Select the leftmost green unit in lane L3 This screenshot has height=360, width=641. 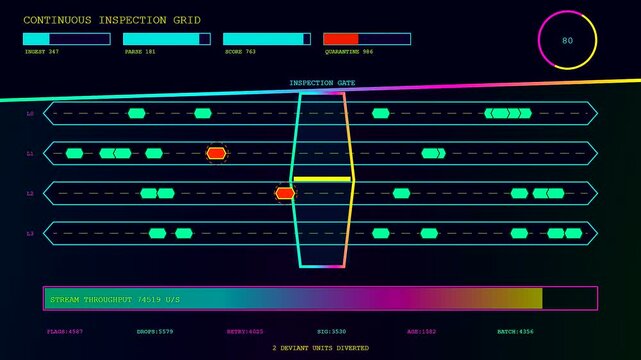(x=157, y=233)
